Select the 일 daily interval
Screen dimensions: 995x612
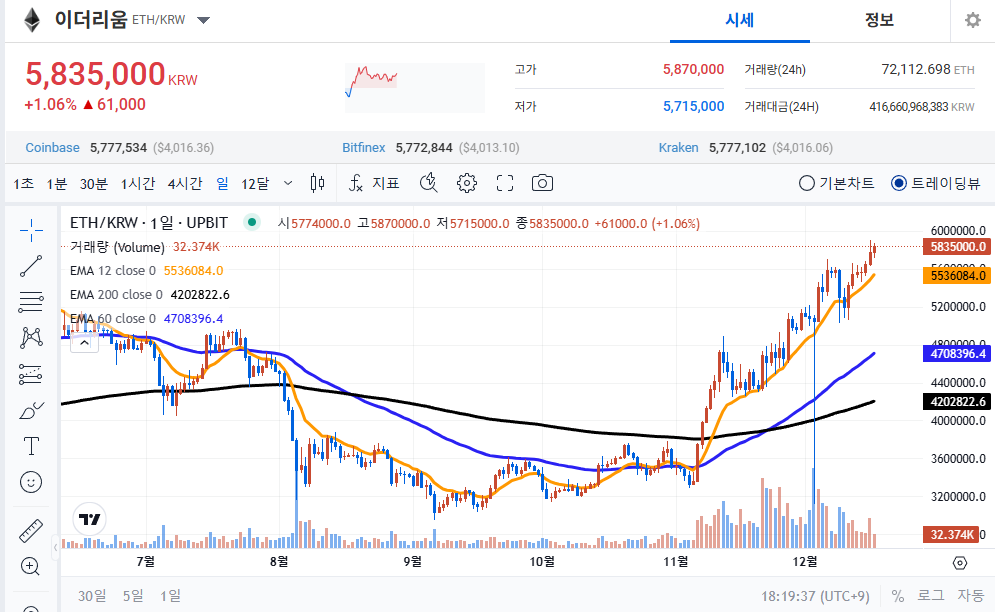(222, 183)
